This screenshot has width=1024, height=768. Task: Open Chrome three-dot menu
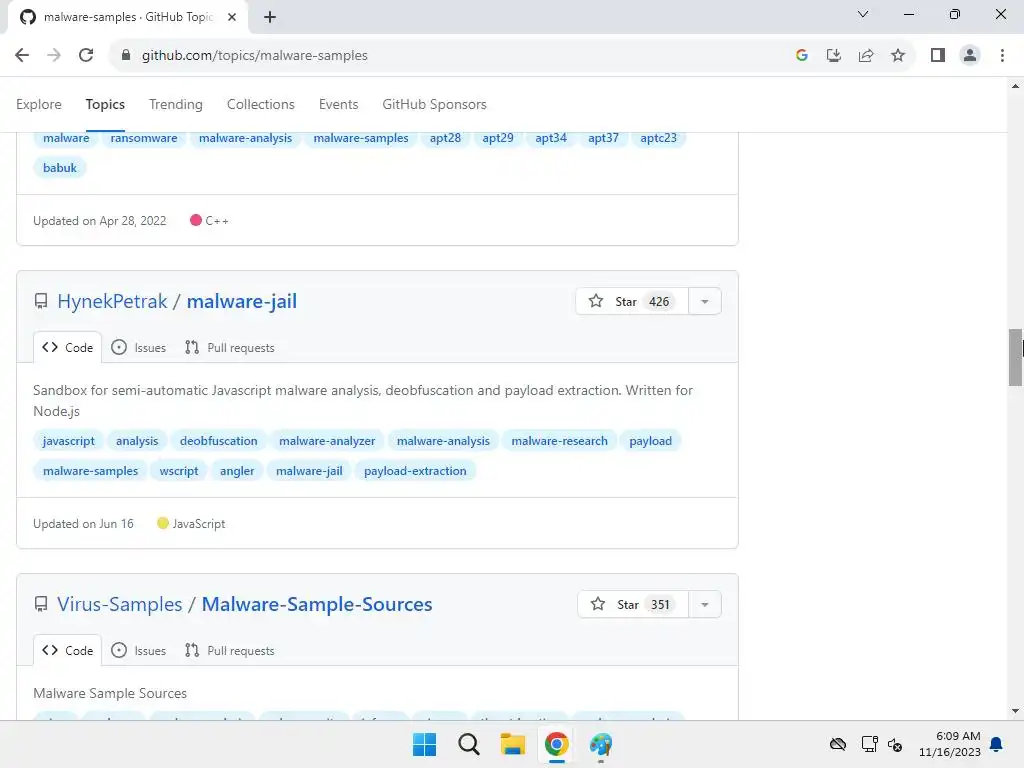coord(1002,56)
